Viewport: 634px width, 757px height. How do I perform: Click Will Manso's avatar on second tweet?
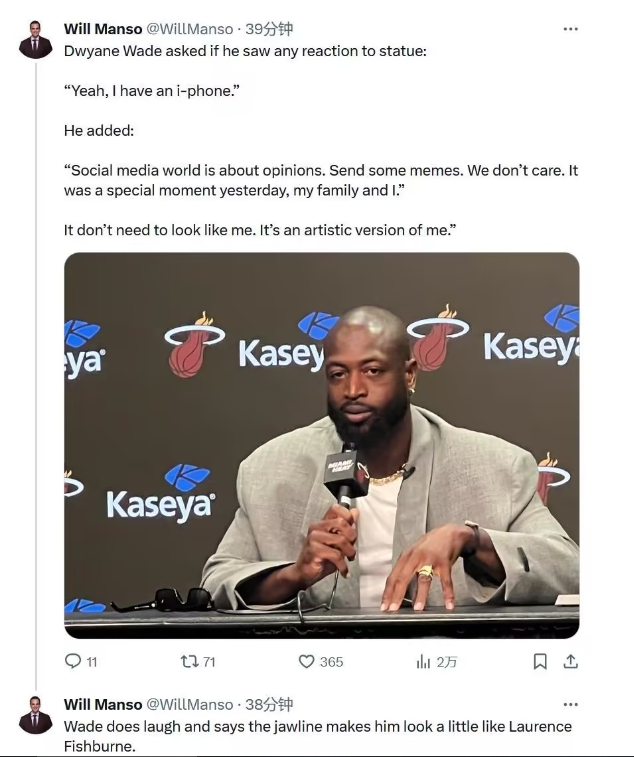[x=36, y=714]
